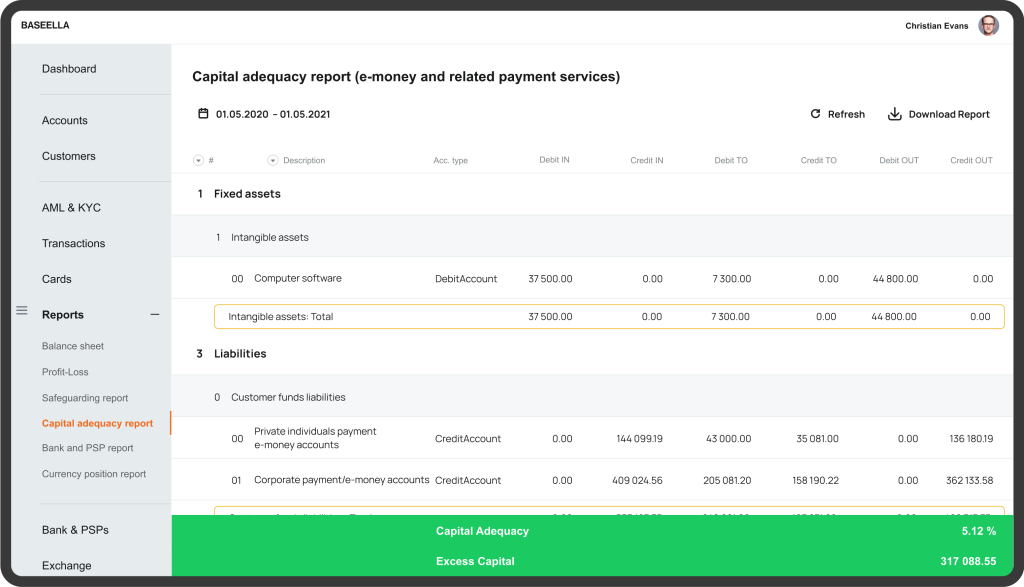Open the Safeguarding report page
The image size is (1024, 587).
pyautogui.click(x=84, y=397)
